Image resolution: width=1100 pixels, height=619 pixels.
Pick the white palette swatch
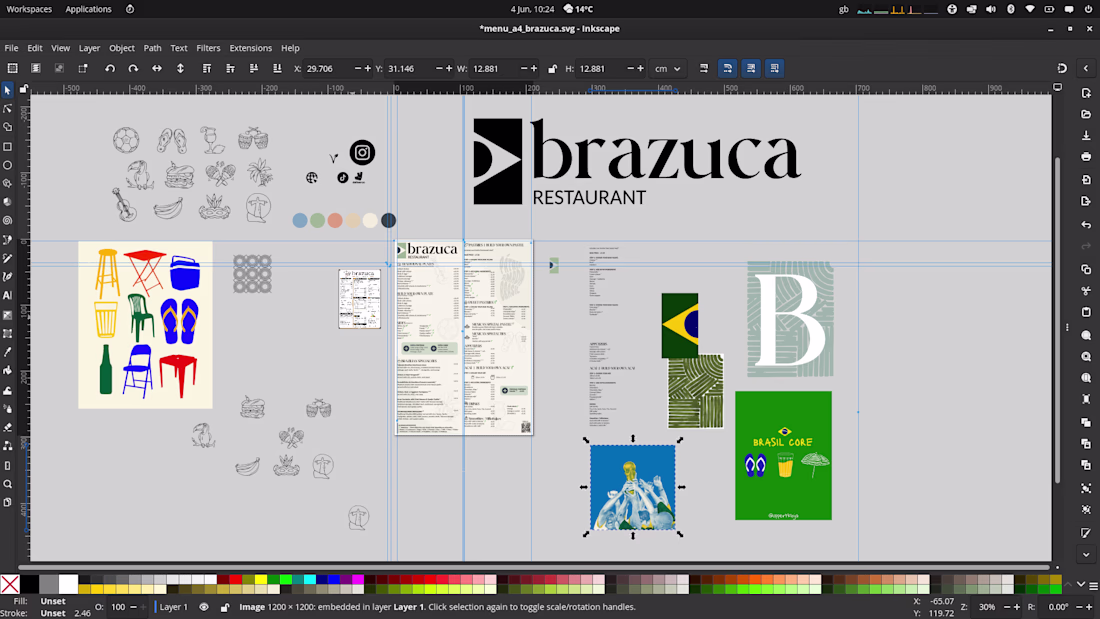pyautogui.click(x=68, y=584)
